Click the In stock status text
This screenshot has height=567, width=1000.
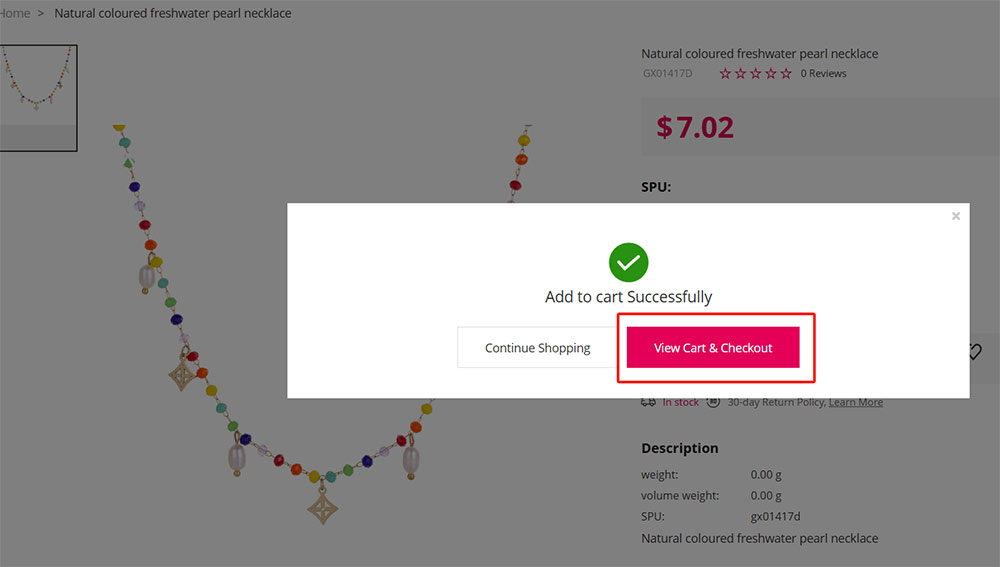pos(680,402)
